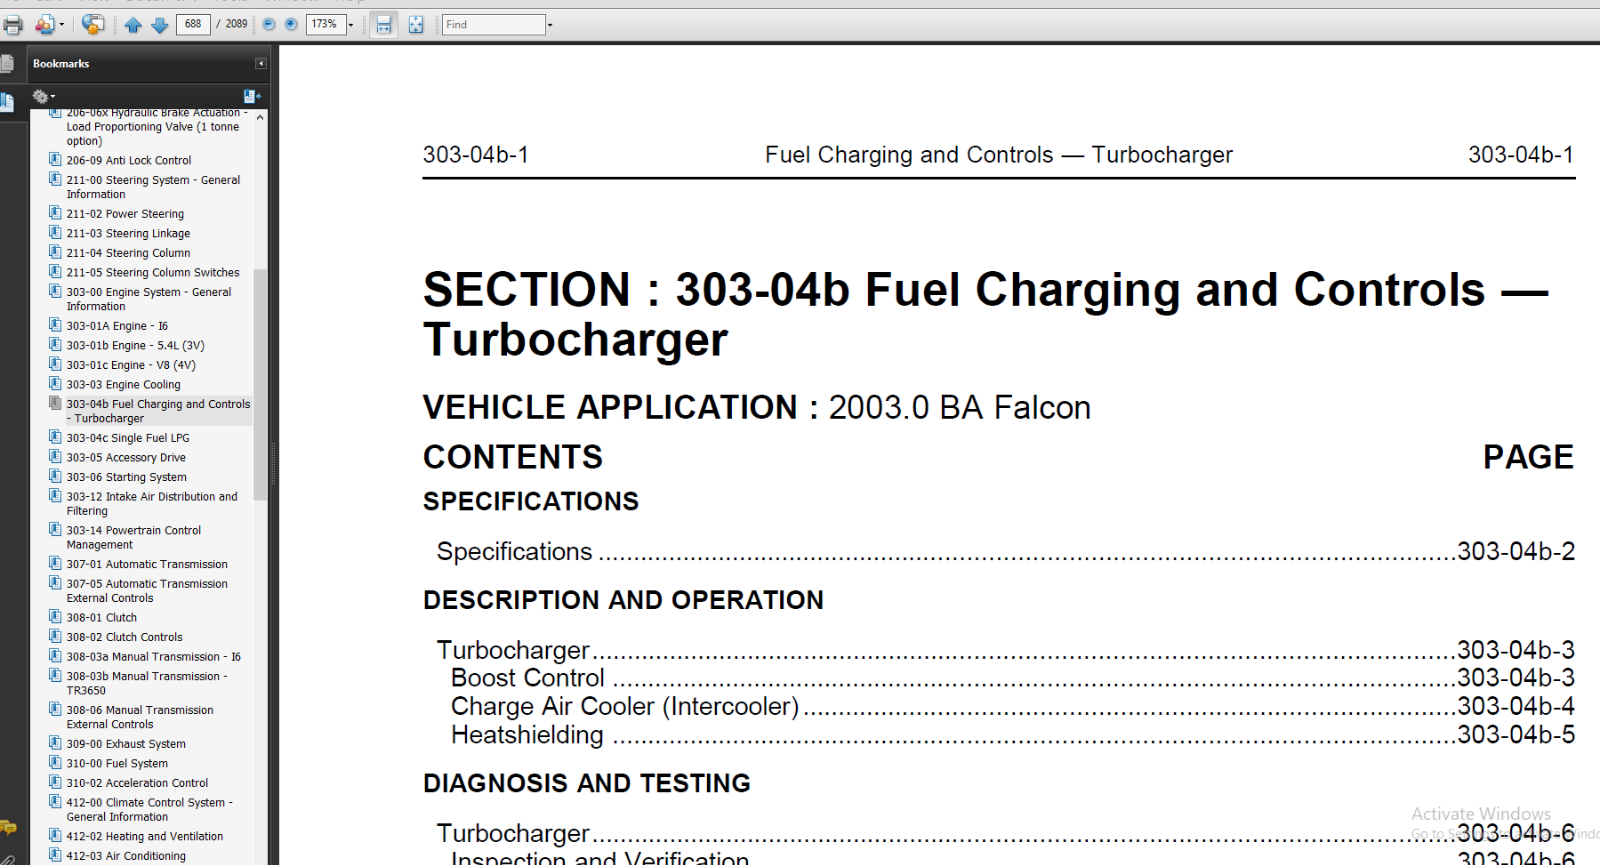Click the bookmarks panel scrollbar thumb

point(260,385)
